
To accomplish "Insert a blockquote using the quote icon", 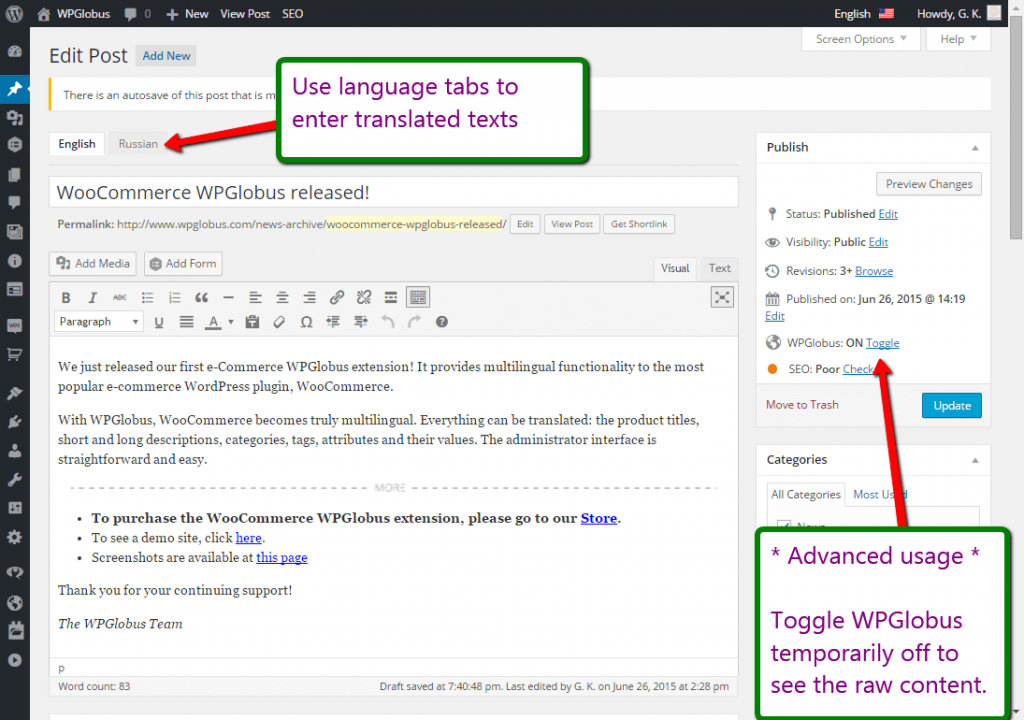I will pyautogui.click(x=201, y=297).
